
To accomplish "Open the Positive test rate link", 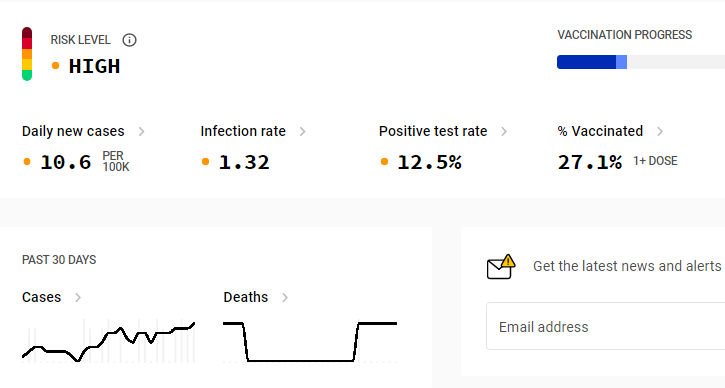I will point(433,131).
